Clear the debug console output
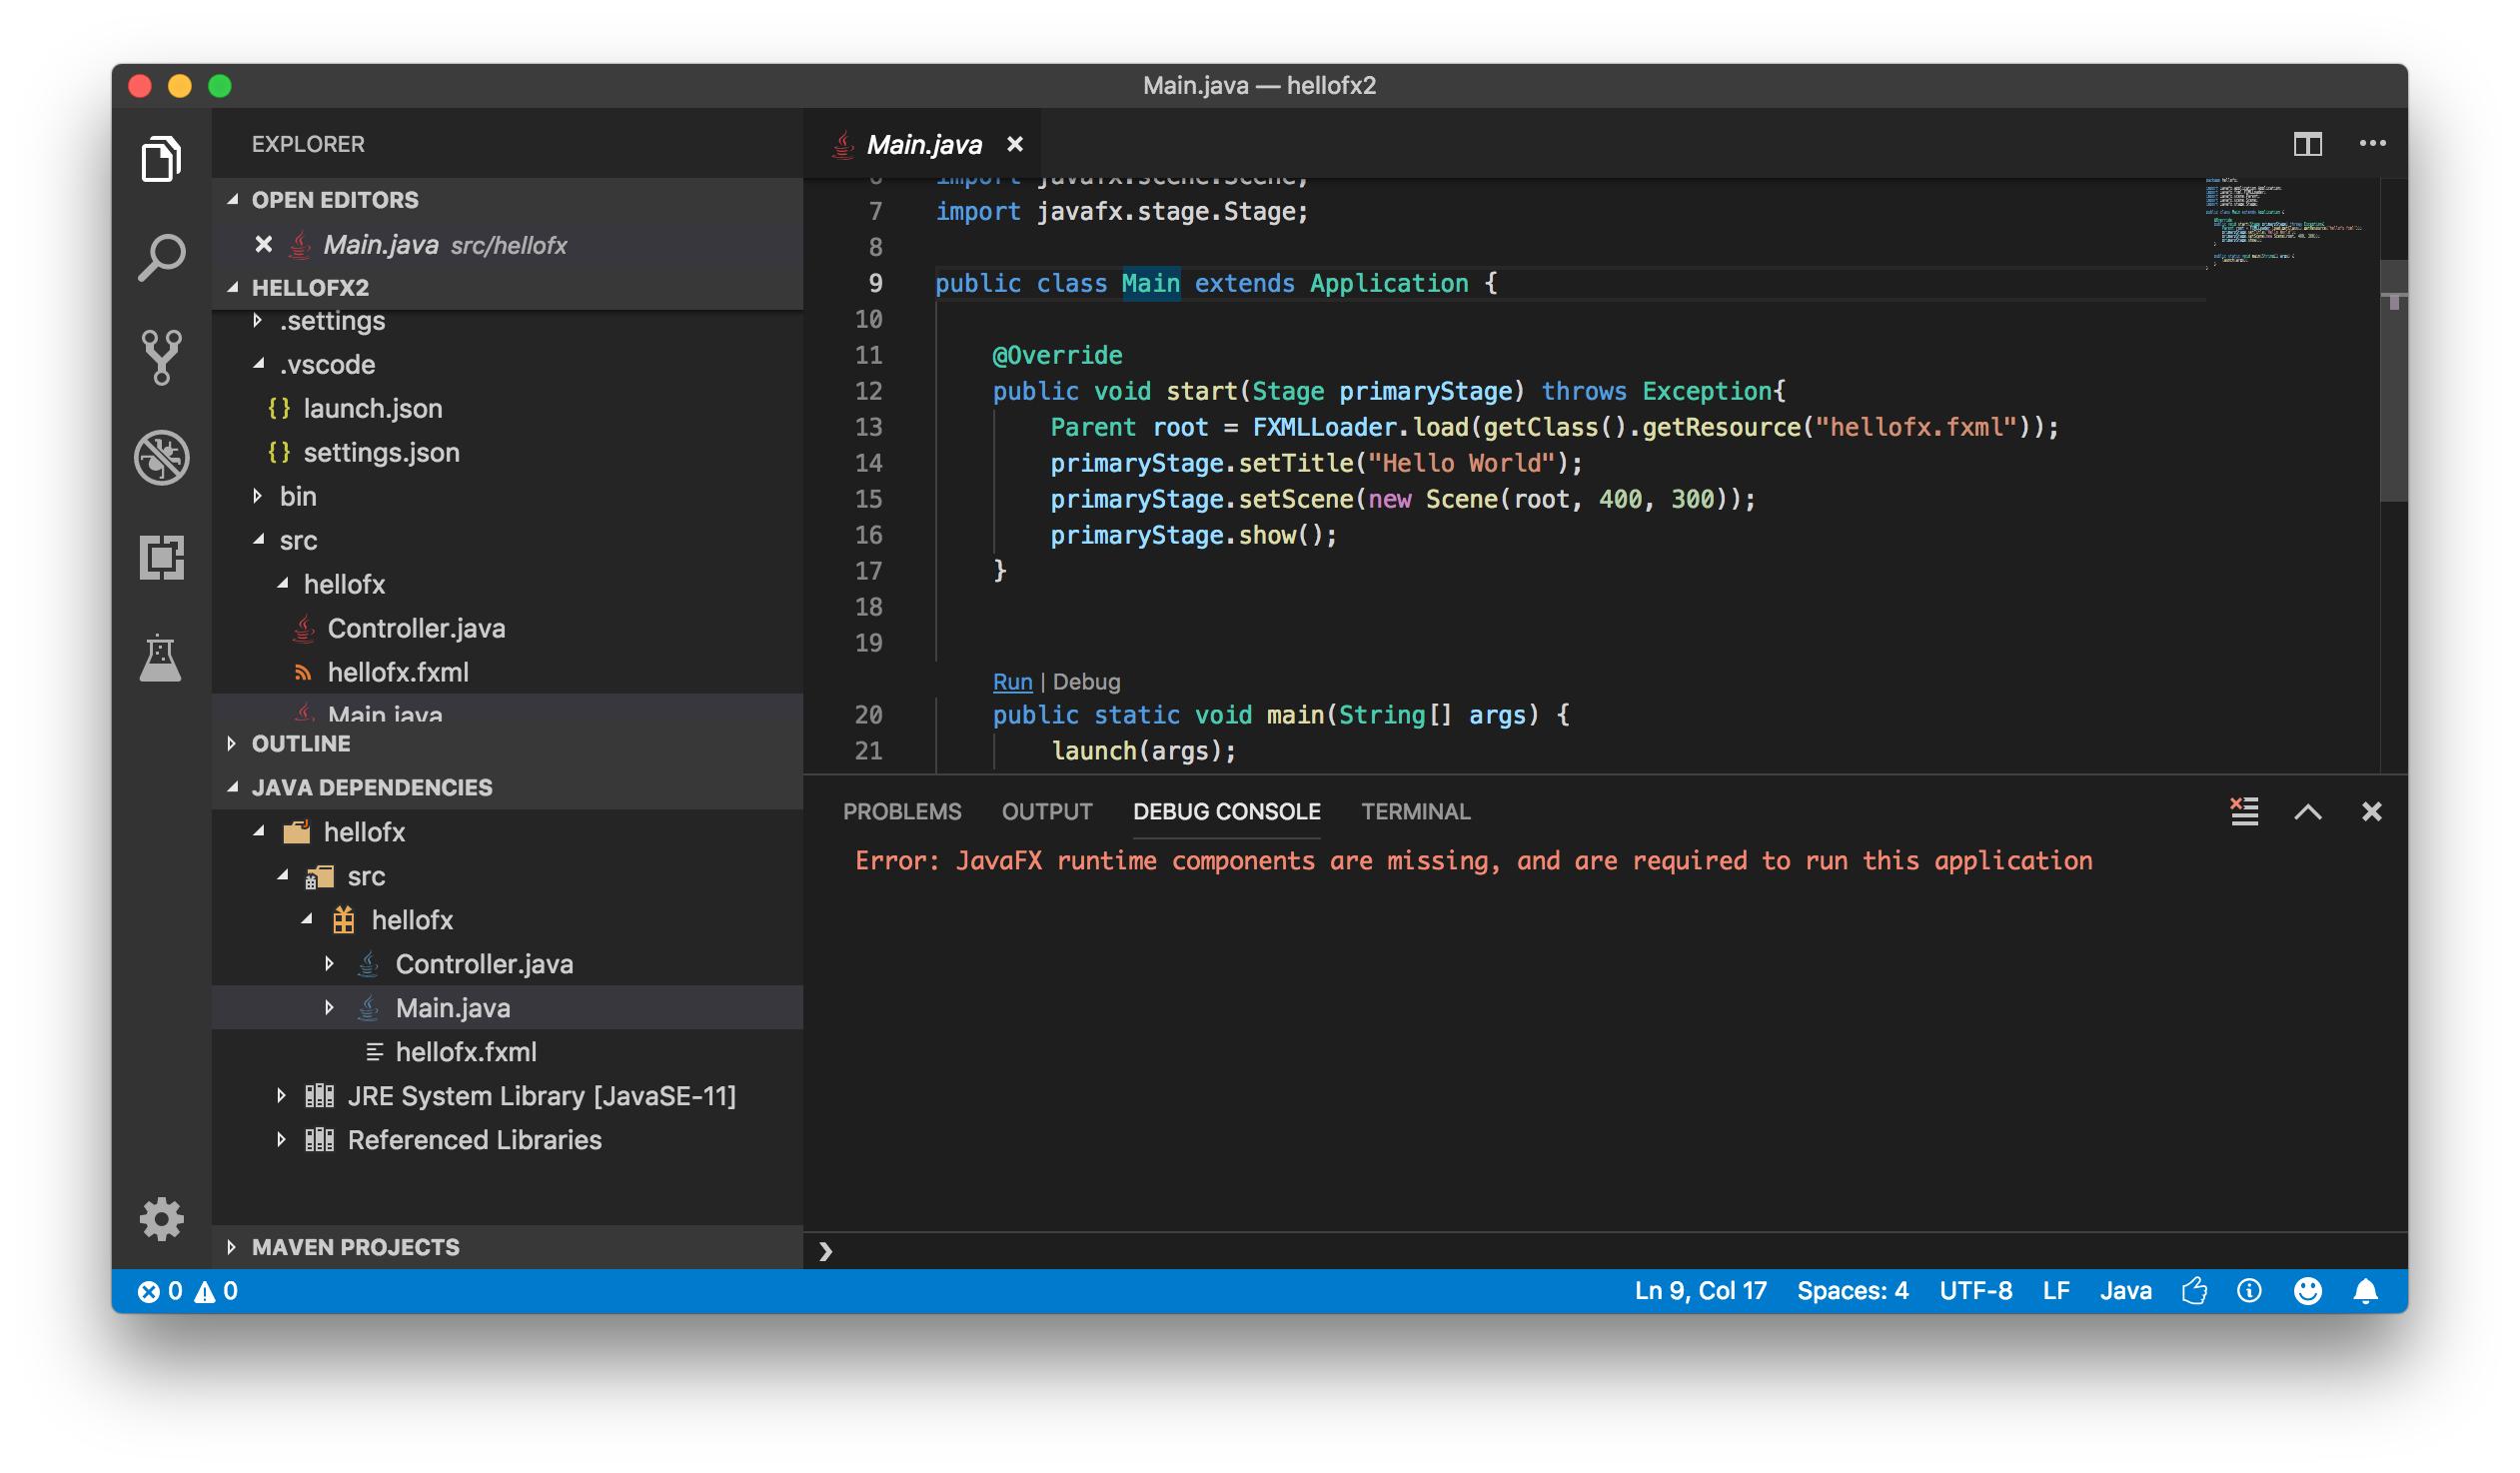The width and height of the screenshot is (2520, 1473). coord(2244,811)
